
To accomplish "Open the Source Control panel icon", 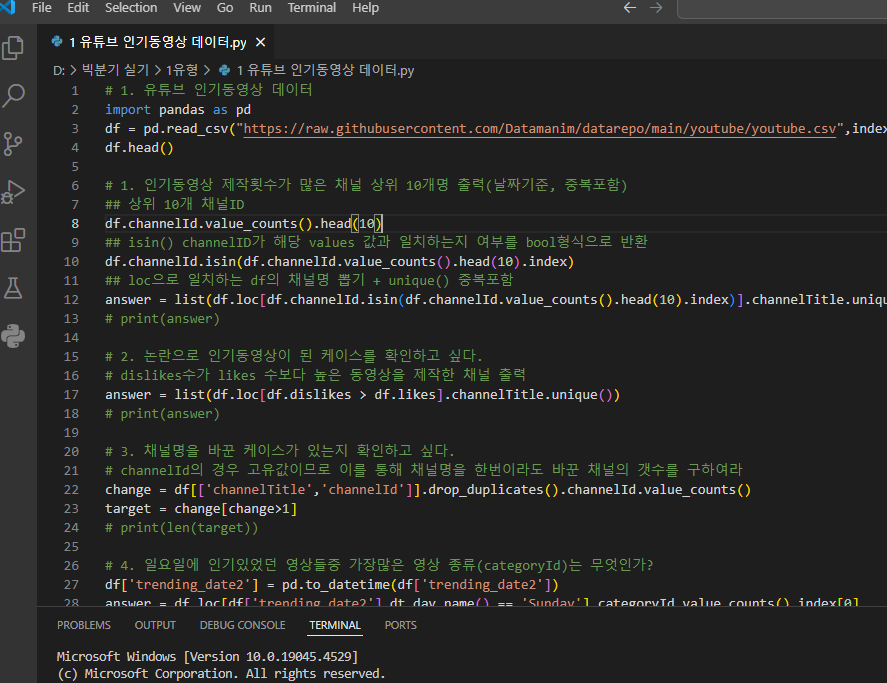I will 15,145.
